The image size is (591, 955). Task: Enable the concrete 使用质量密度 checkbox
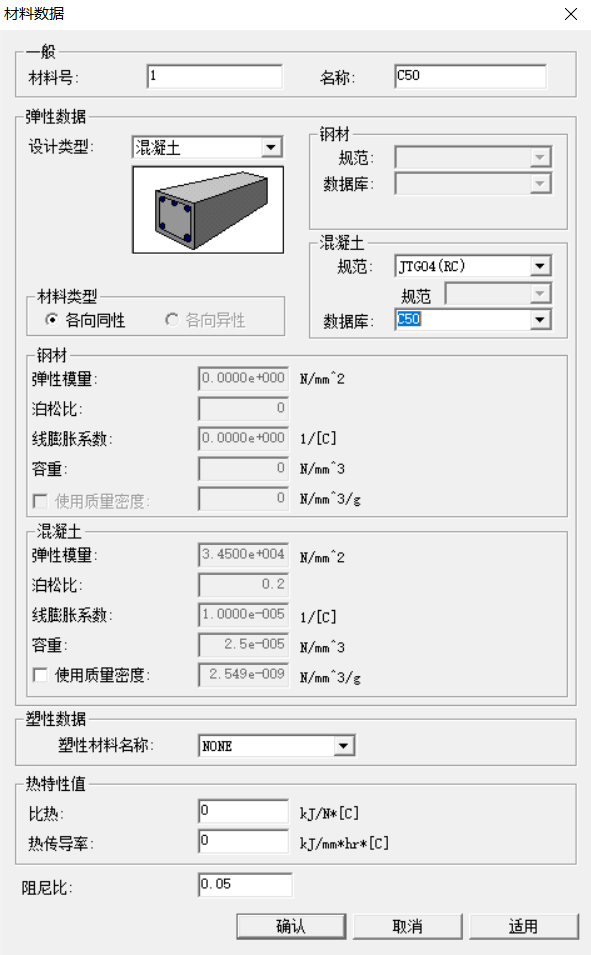click(x=40, y=674)
